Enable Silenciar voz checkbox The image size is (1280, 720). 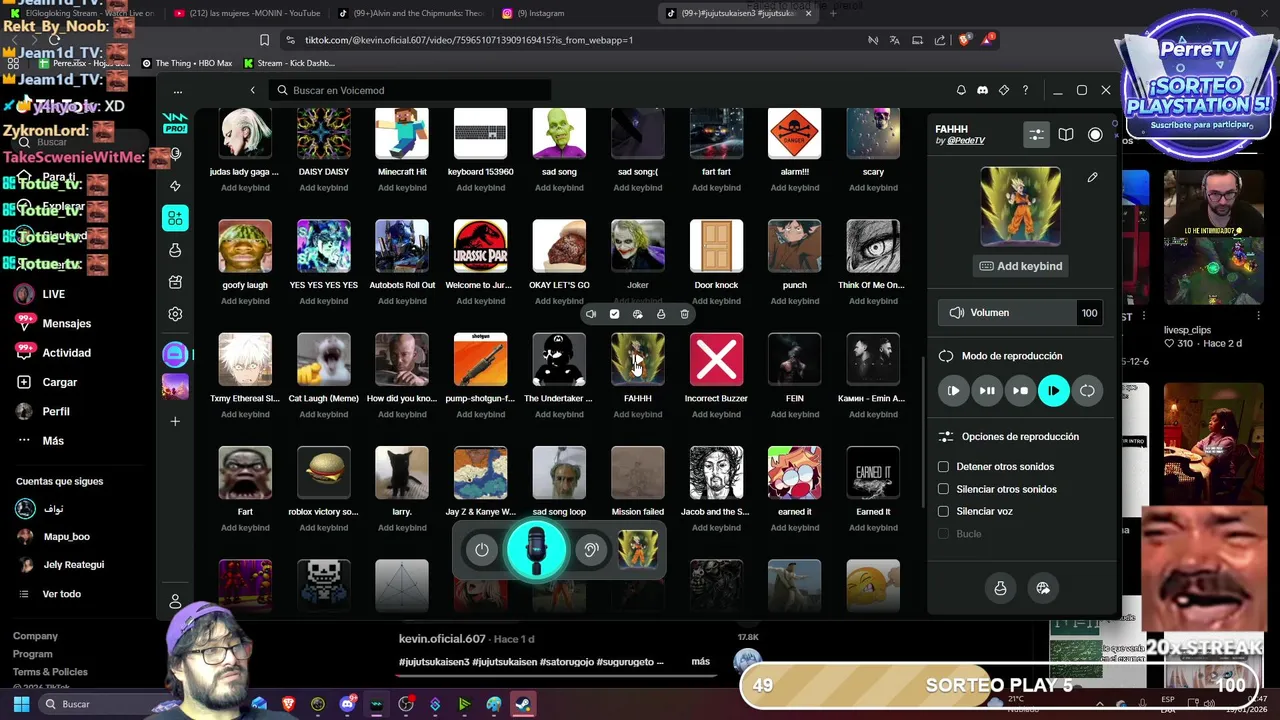(x=943, y=511)
